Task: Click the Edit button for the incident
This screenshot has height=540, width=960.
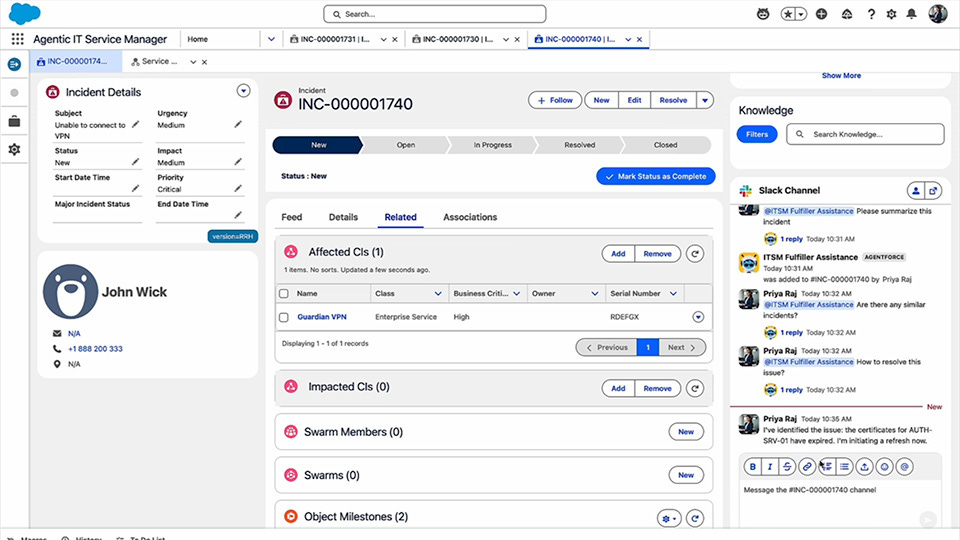Action: click(x=634, y=100)
